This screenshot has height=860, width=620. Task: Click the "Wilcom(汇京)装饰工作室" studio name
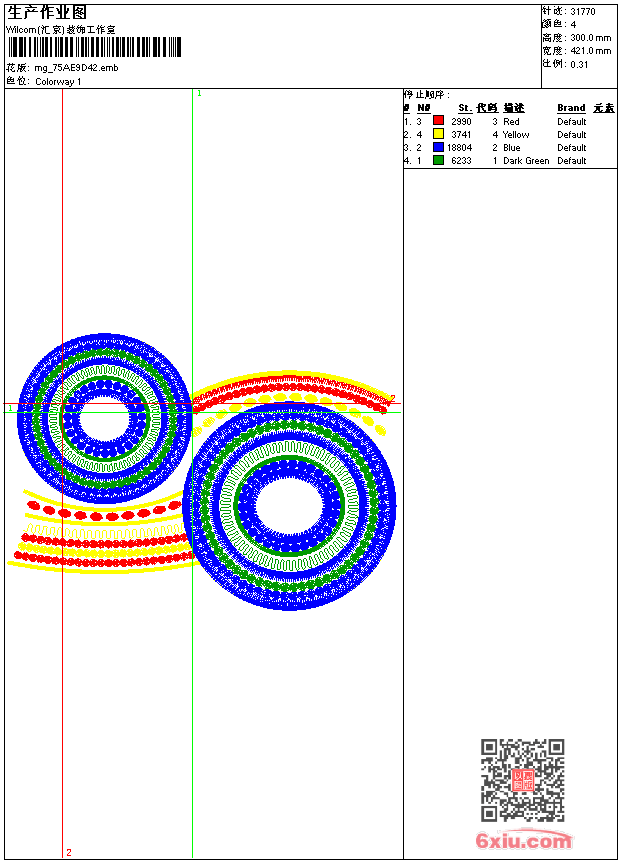[61, 30]
